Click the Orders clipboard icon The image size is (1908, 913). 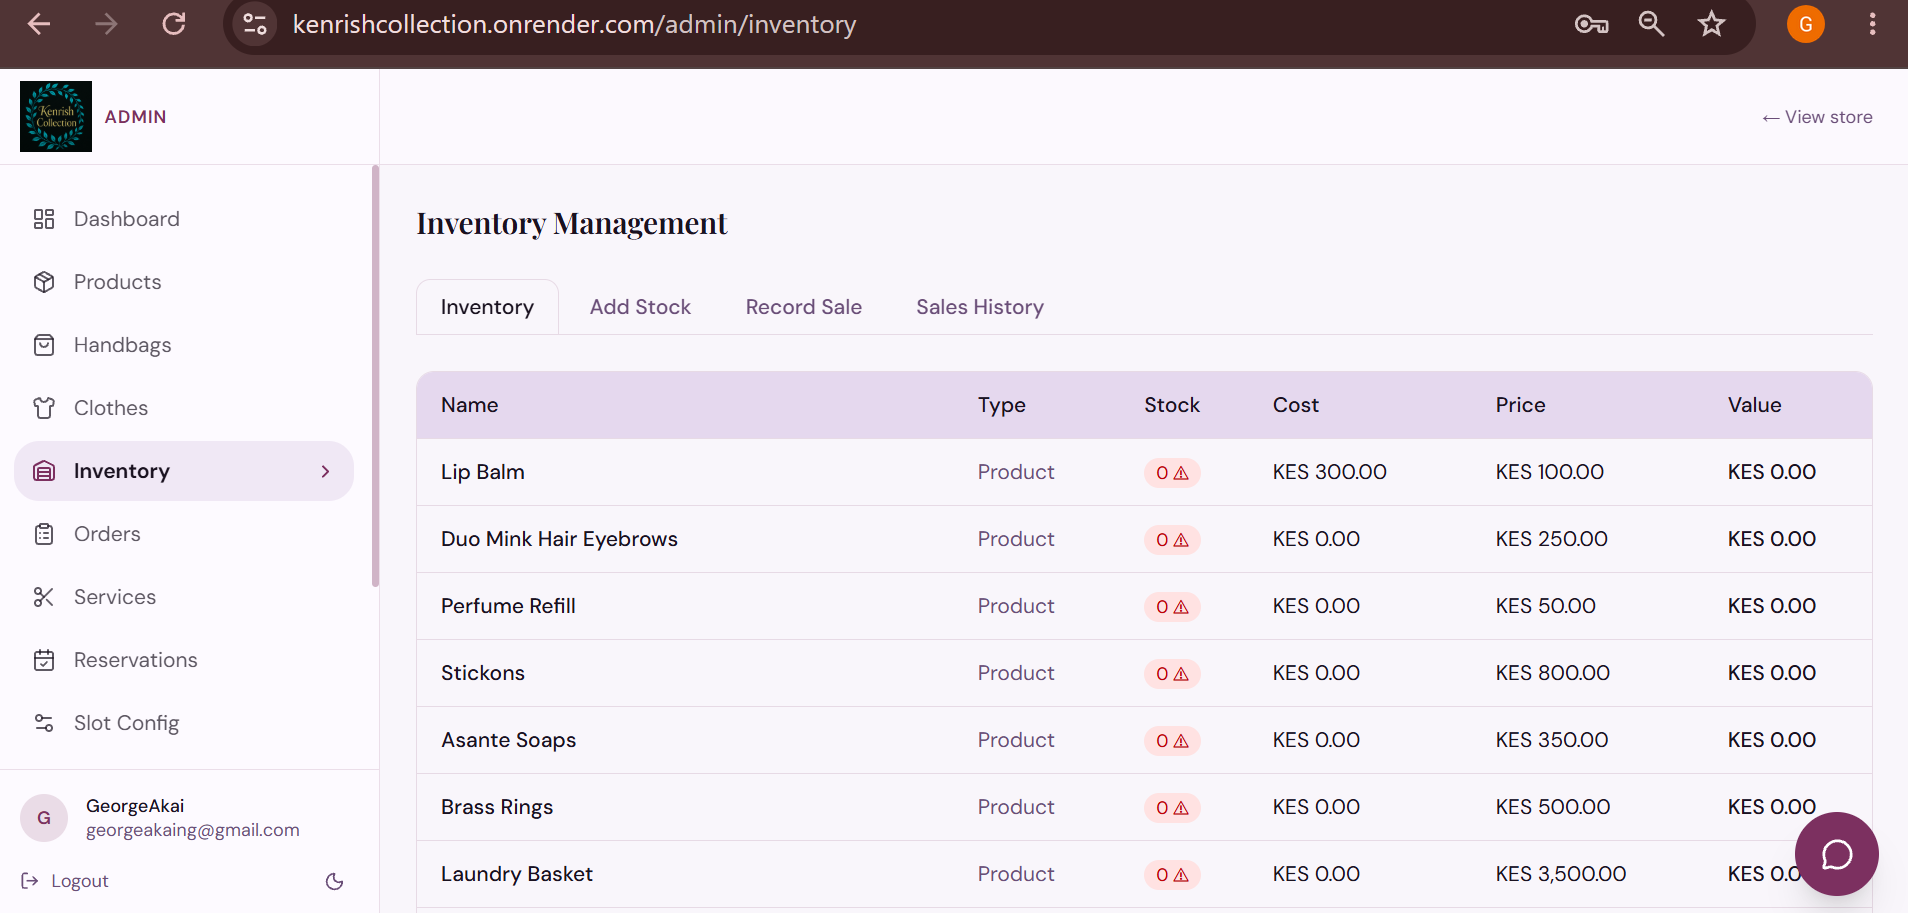click(44, 534)
